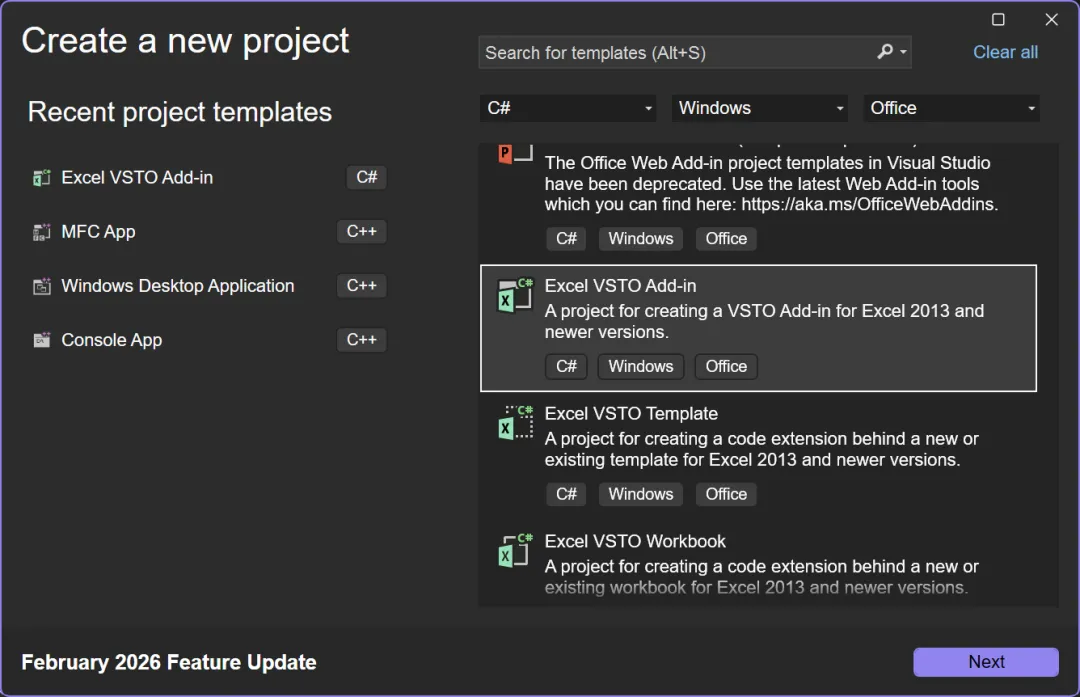Click the Excel VSTO Add-in template icon
Image resolution: width=1080 pixels, height=697 pixels.
point(515,296)
